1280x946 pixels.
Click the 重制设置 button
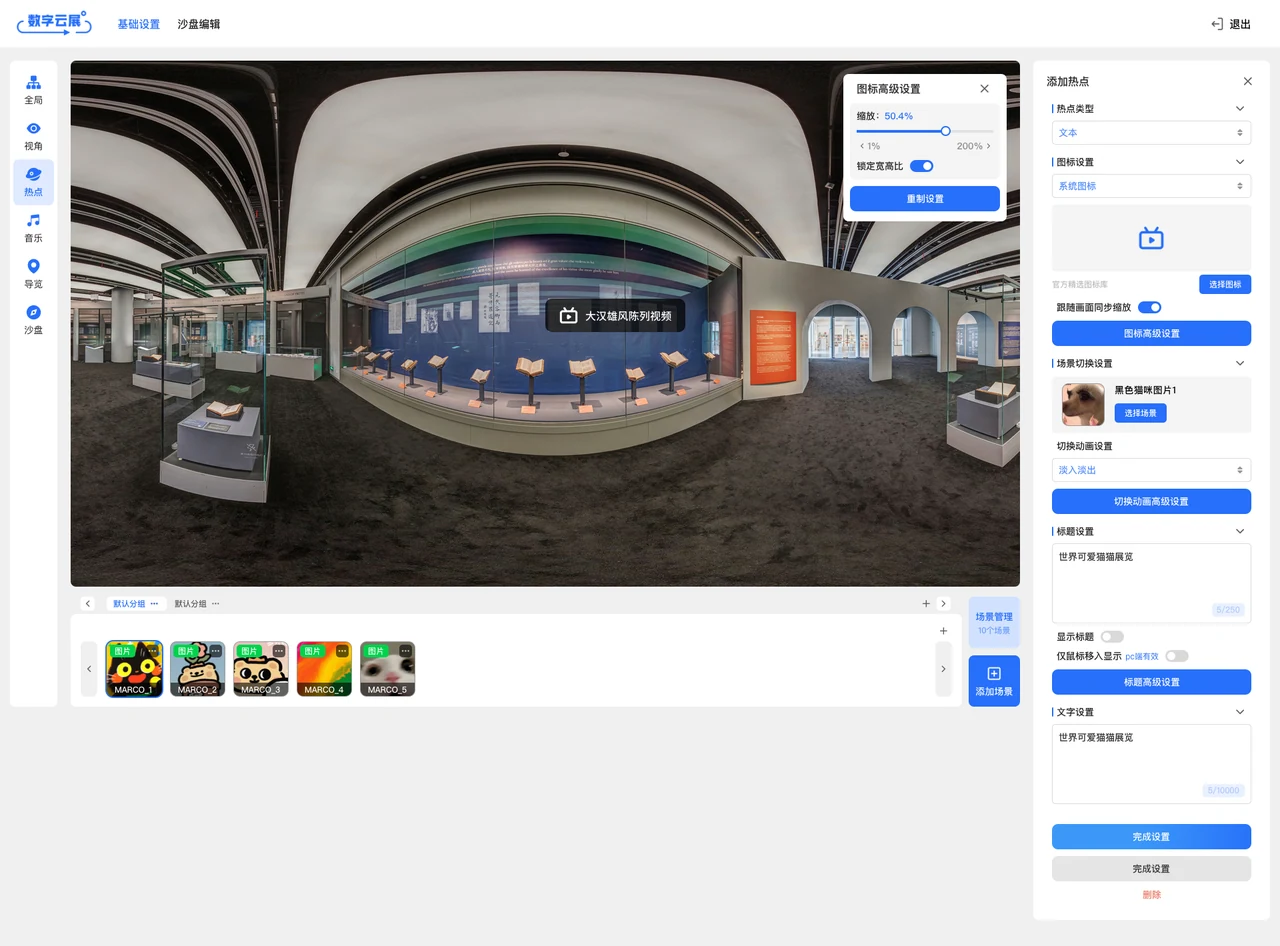click(x=925, y=199)
